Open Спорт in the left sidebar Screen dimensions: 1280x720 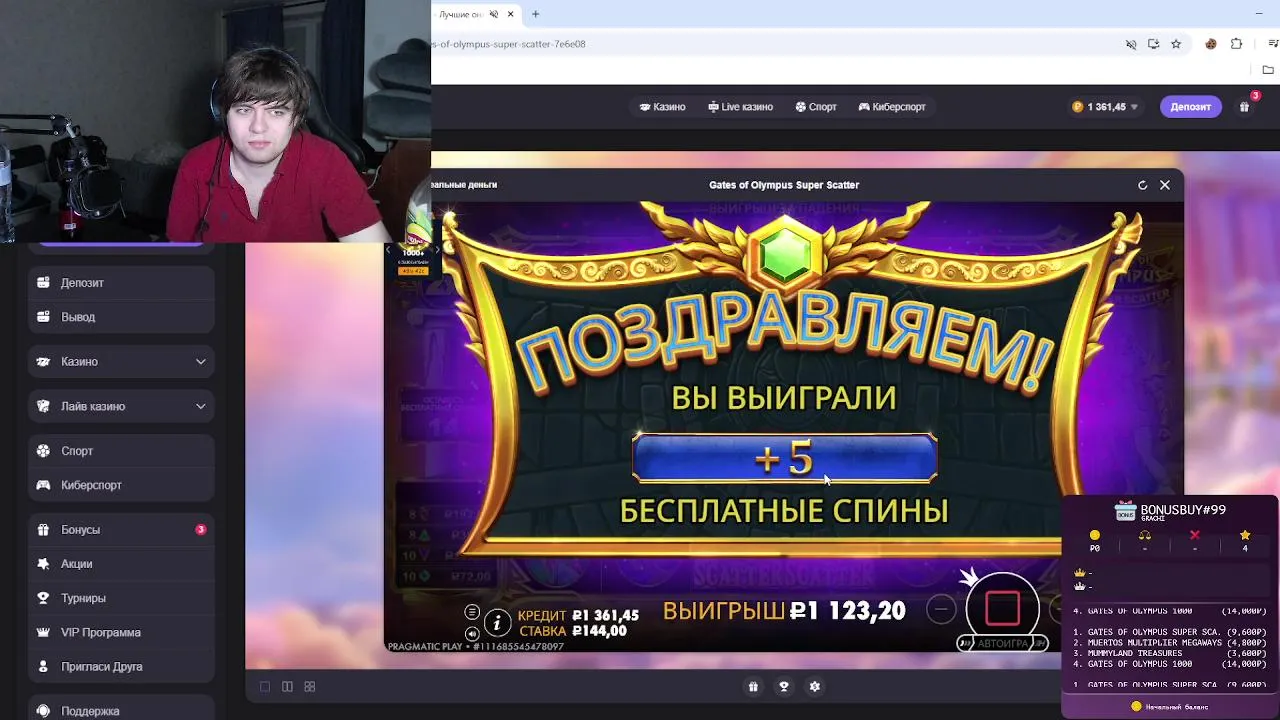pos(121,451)
